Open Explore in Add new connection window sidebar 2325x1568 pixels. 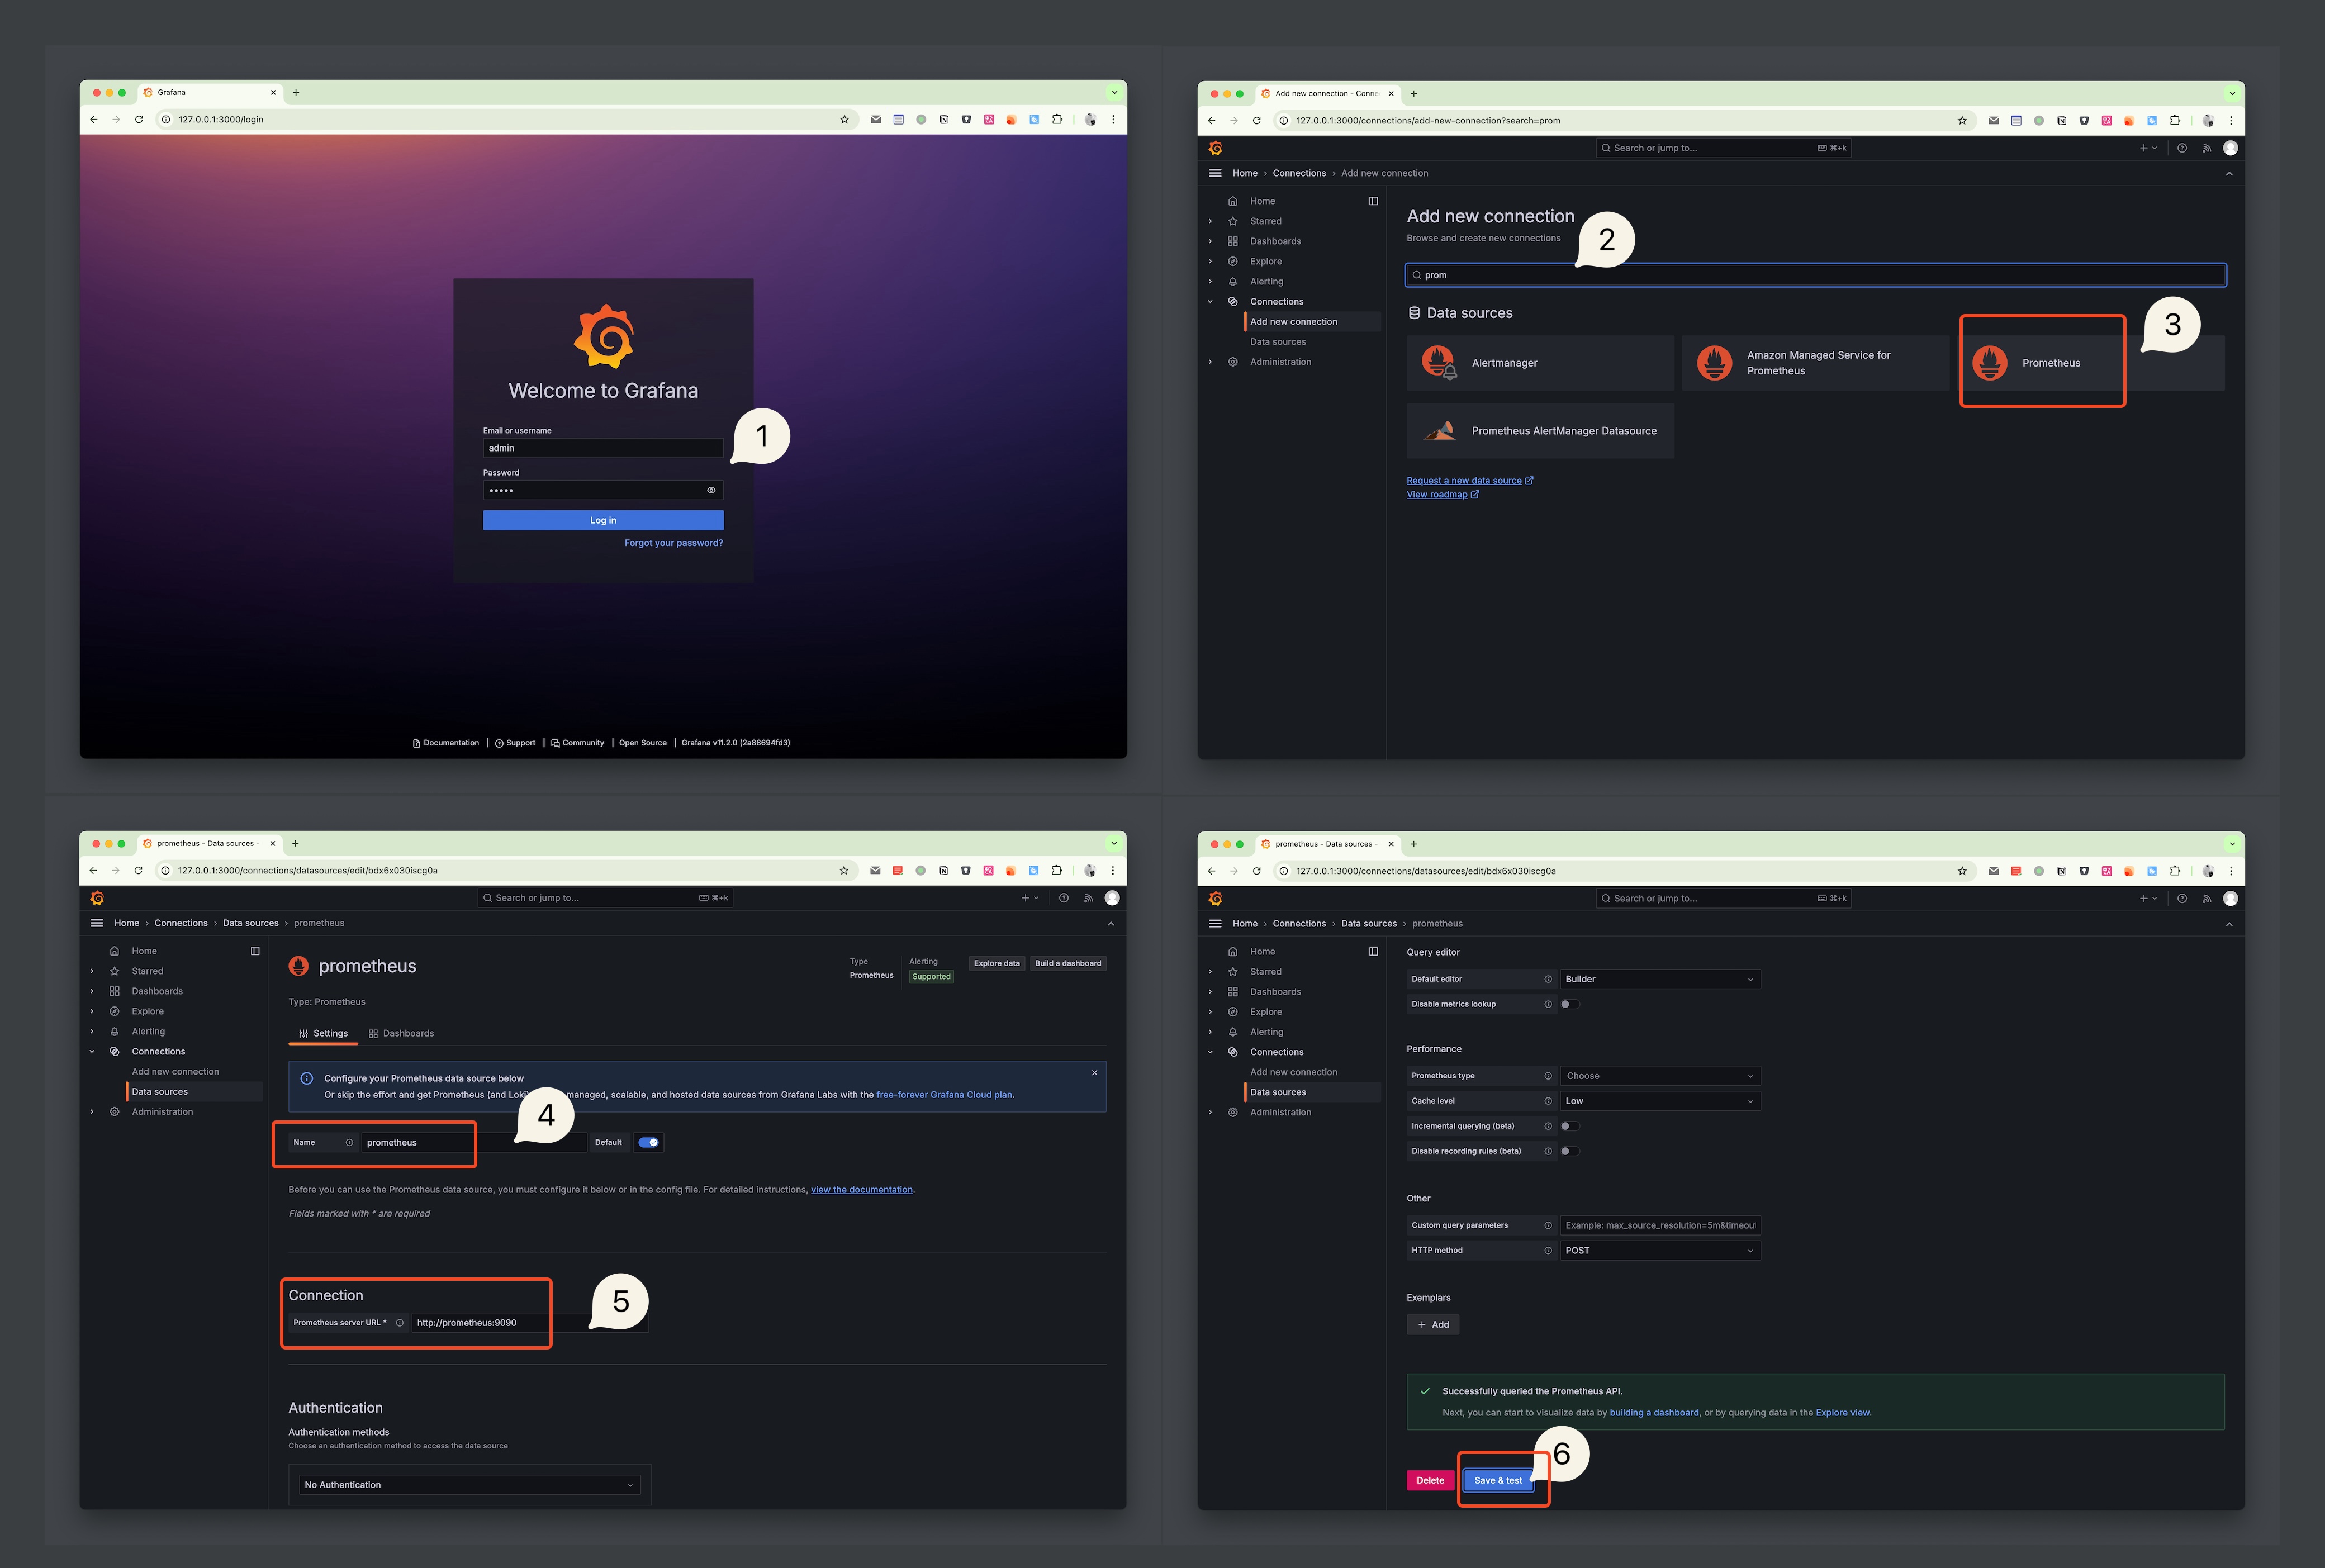click(x=1265, y=261)
